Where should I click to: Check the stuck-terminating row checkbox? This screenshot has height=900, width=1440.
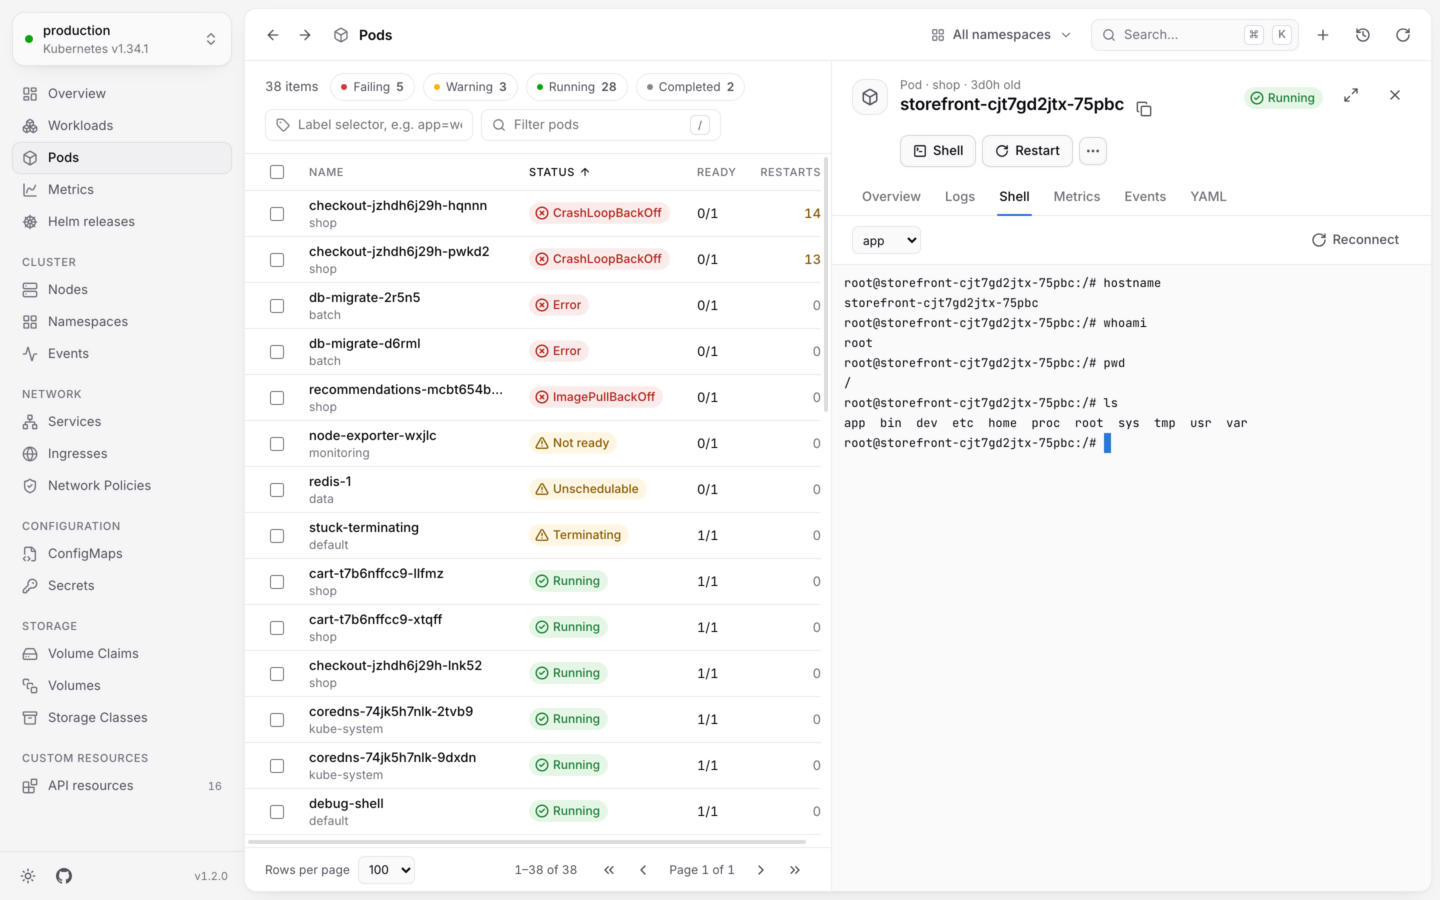[277, 536]
